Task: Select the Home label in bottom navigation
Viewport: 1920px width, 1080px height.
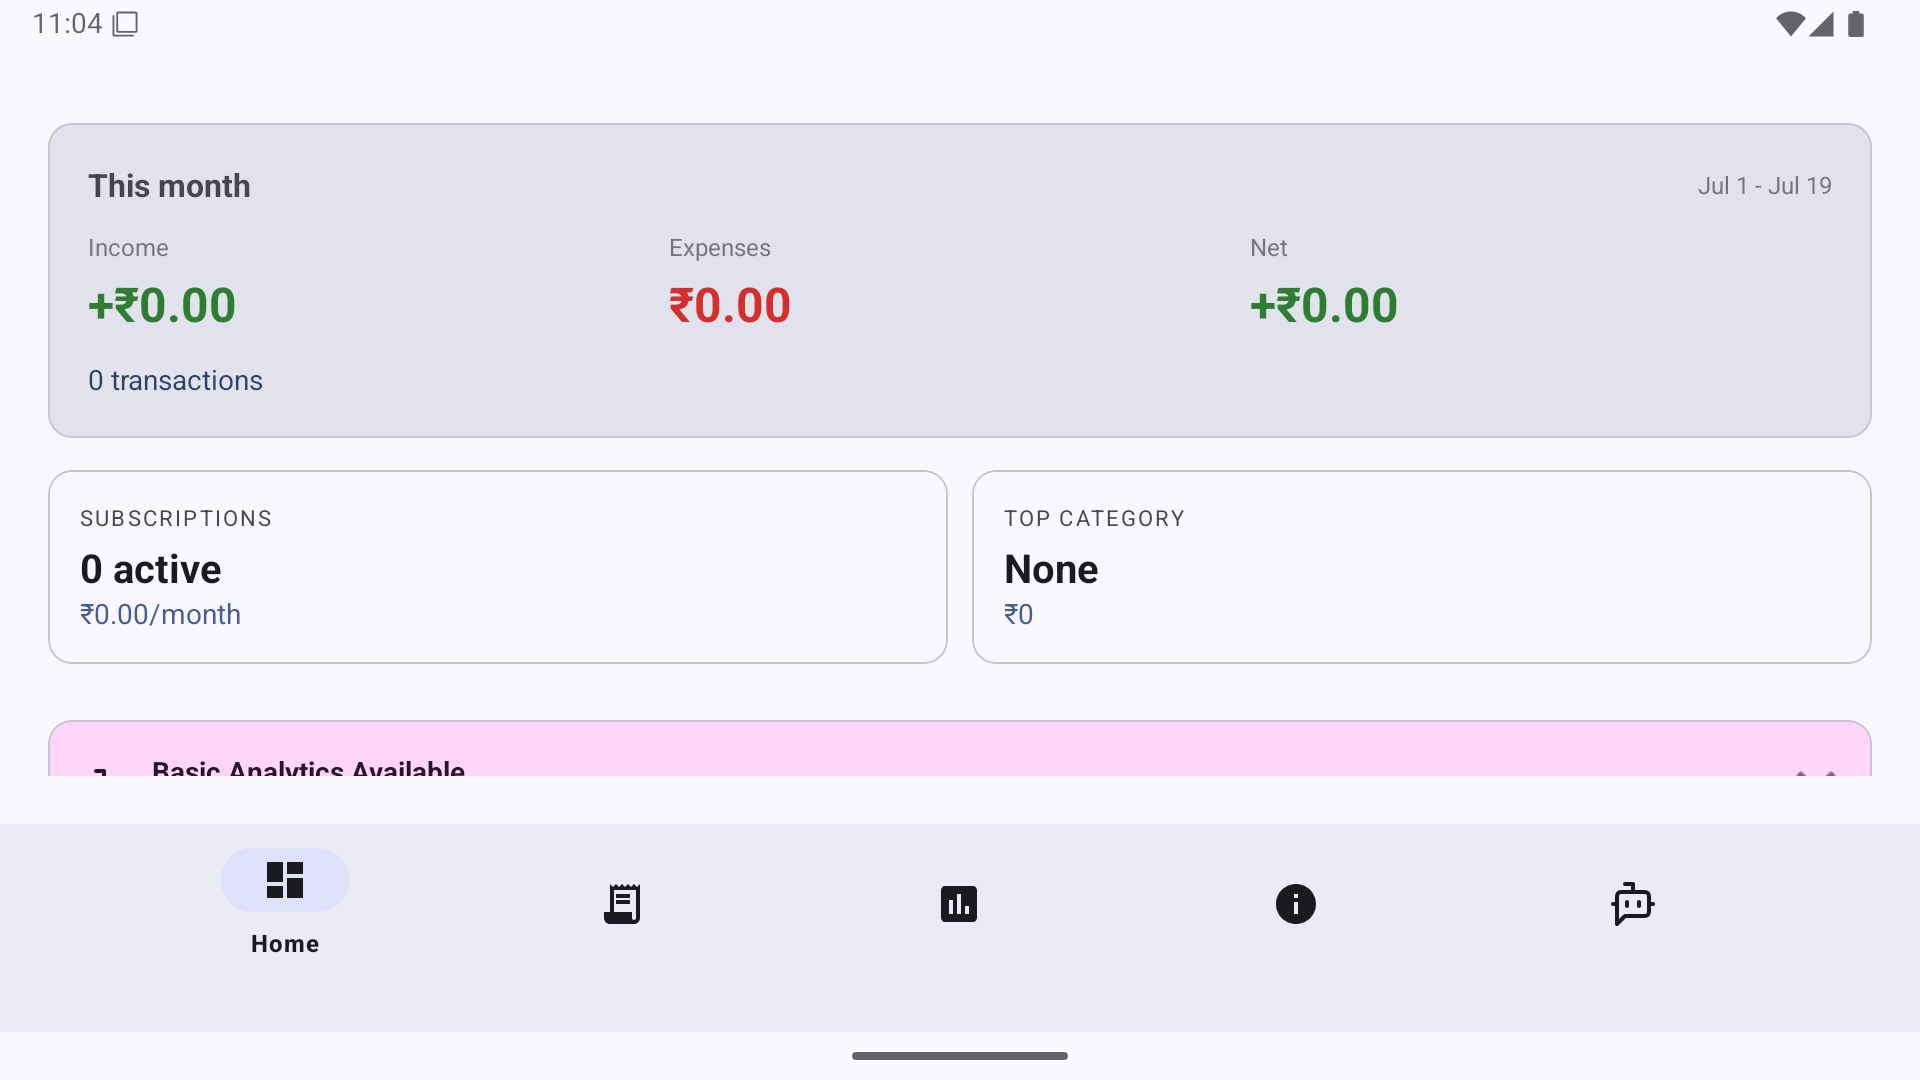Action: point(285,944)
